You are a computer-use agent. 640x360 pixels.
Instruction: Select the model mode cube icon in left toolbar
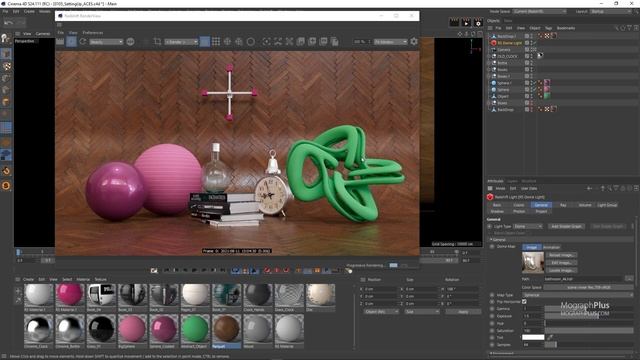(6, 53)
